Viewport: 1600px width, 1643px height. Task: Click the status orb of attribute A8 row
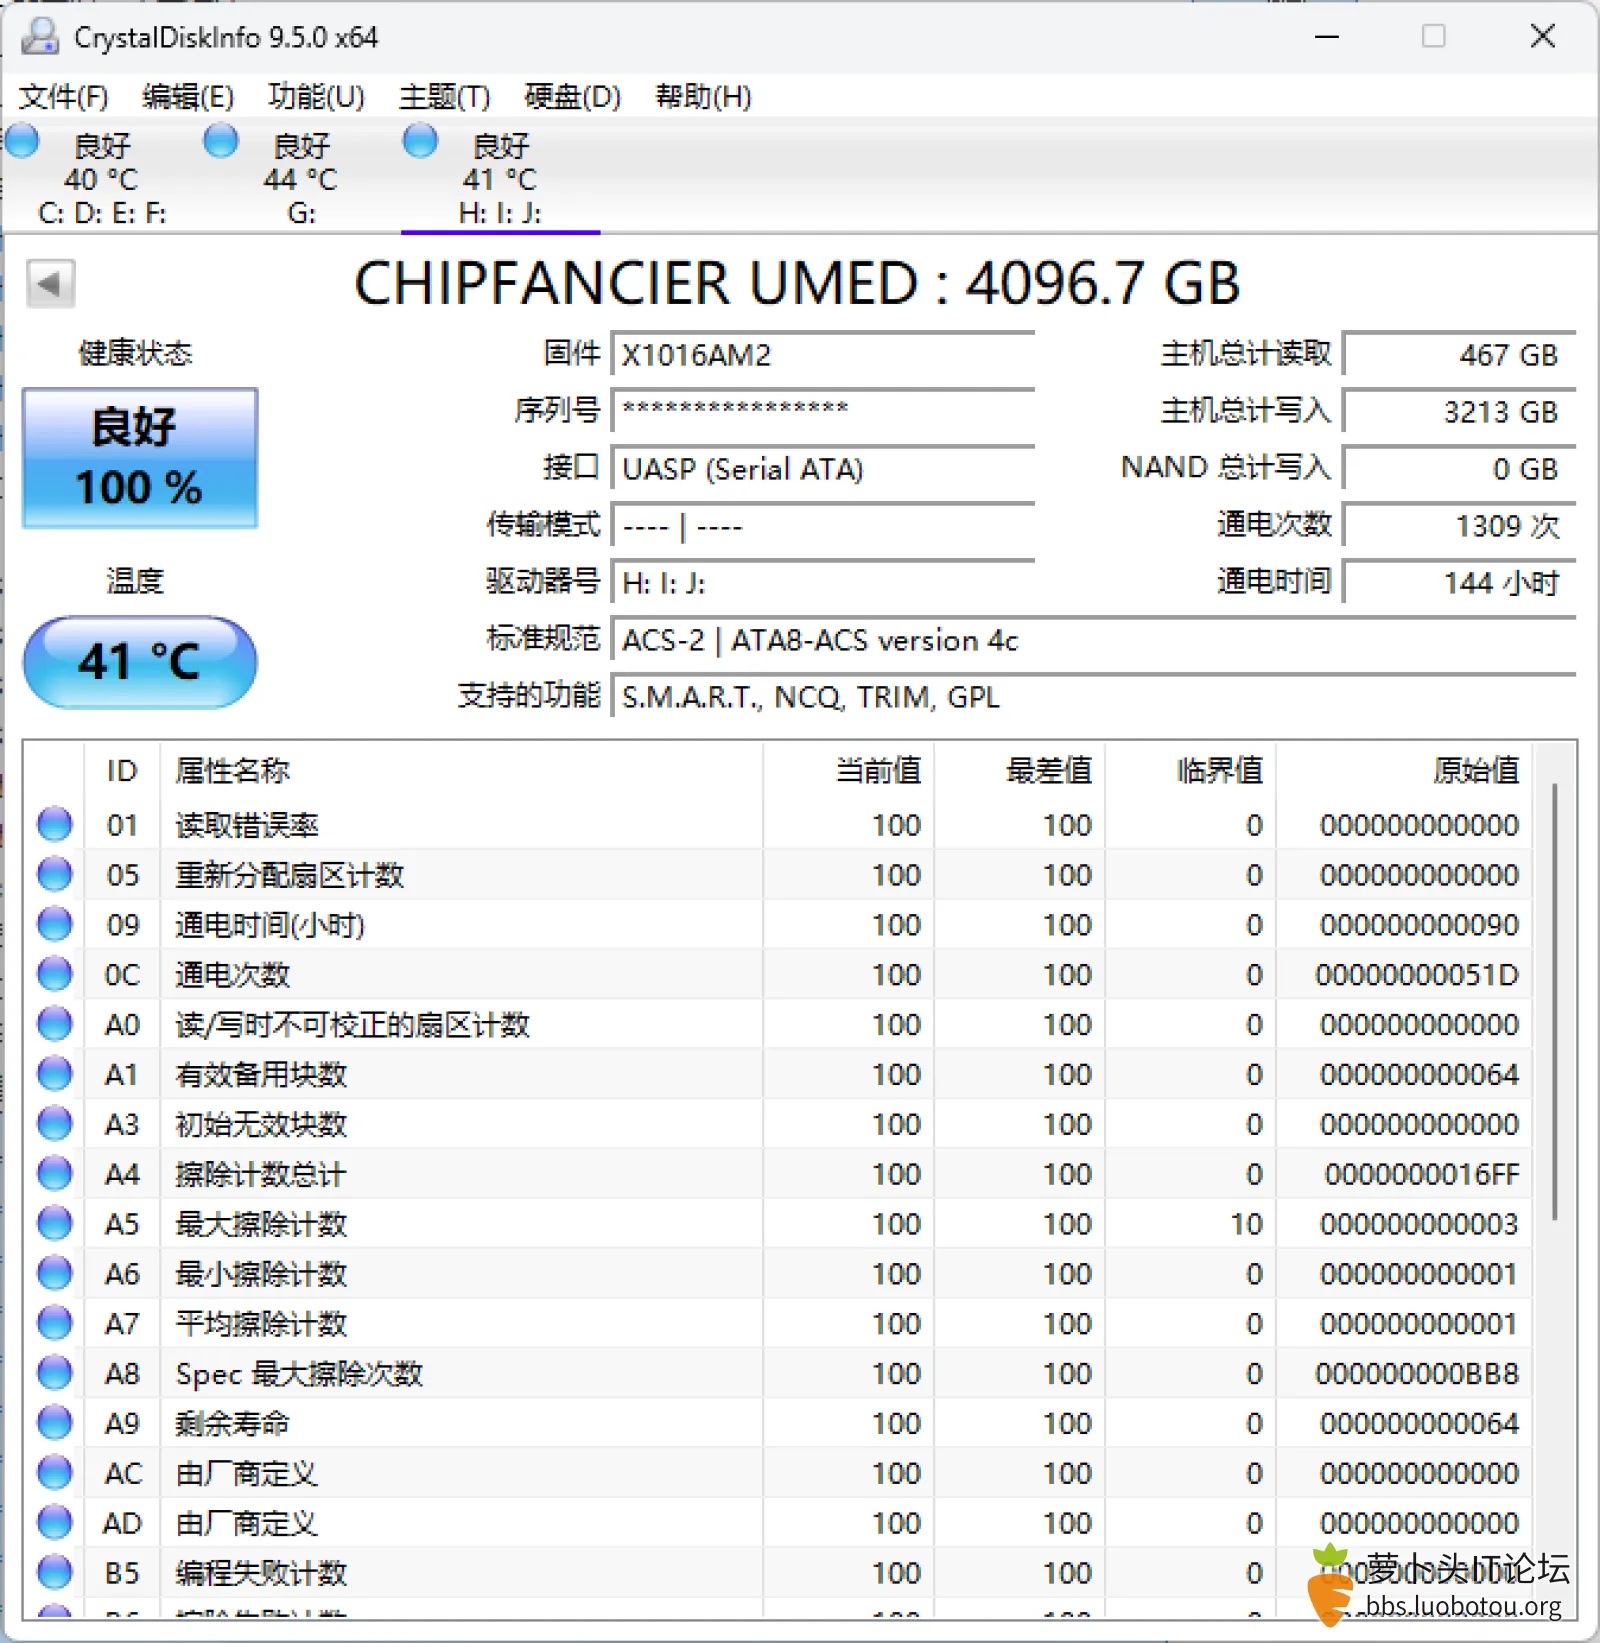55,1373
